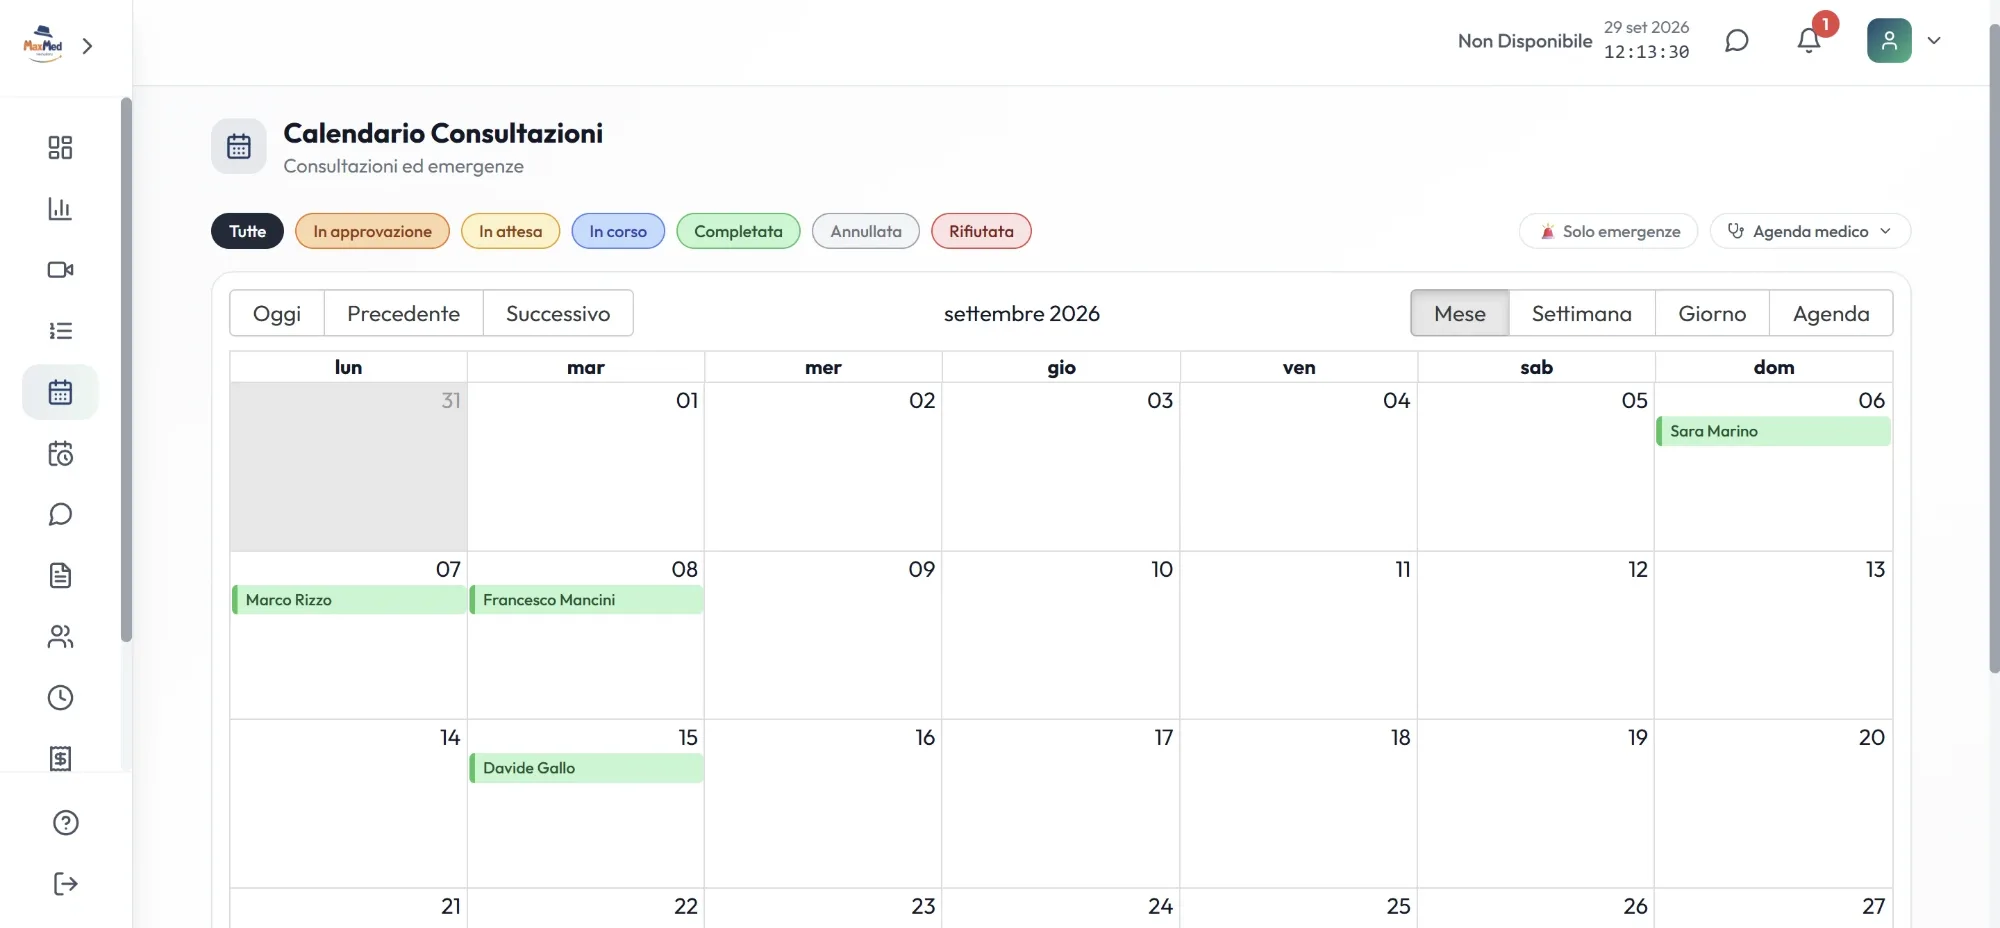Open the numbered list icon in sidebar
This screenshot has height=928, width=2000.
tap(60, 331)
